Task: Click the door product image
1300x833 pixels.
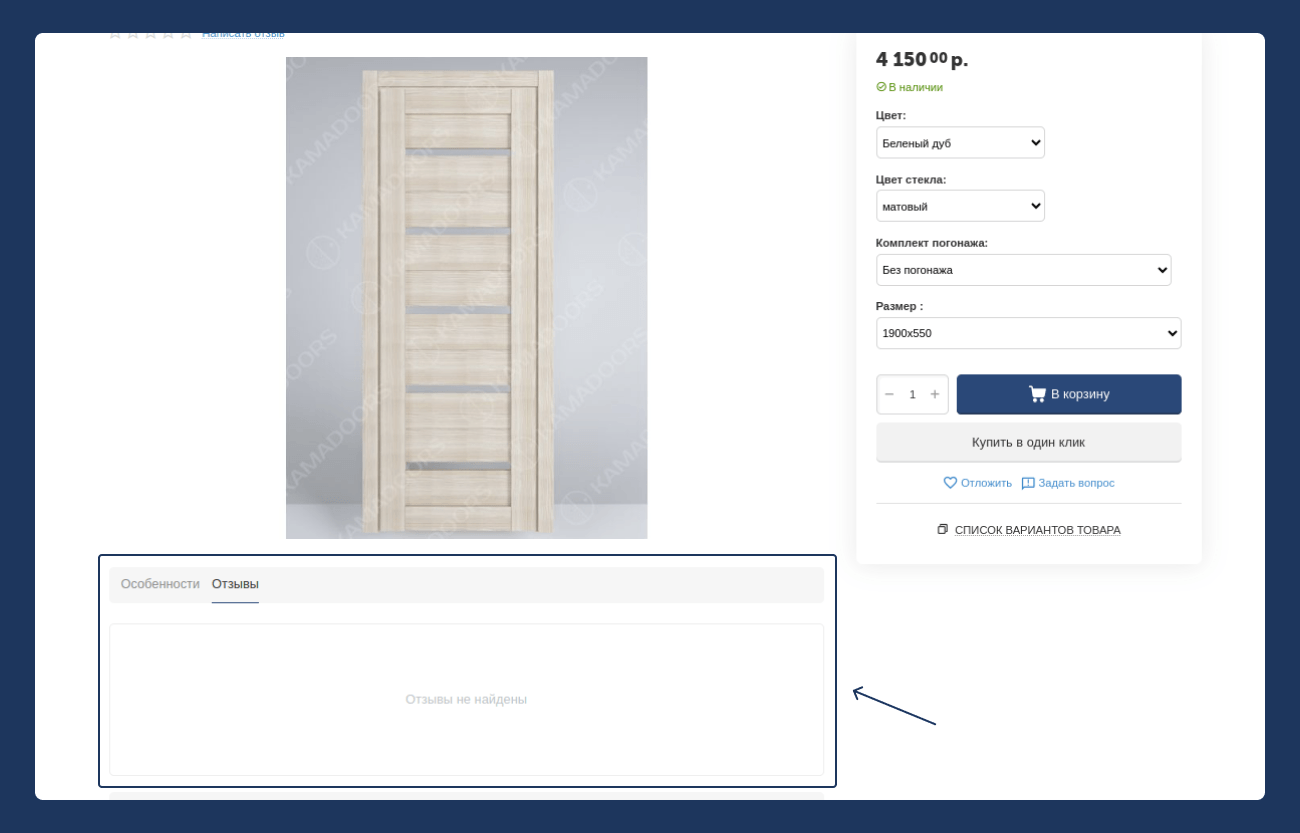Action: tap(467, 298)
